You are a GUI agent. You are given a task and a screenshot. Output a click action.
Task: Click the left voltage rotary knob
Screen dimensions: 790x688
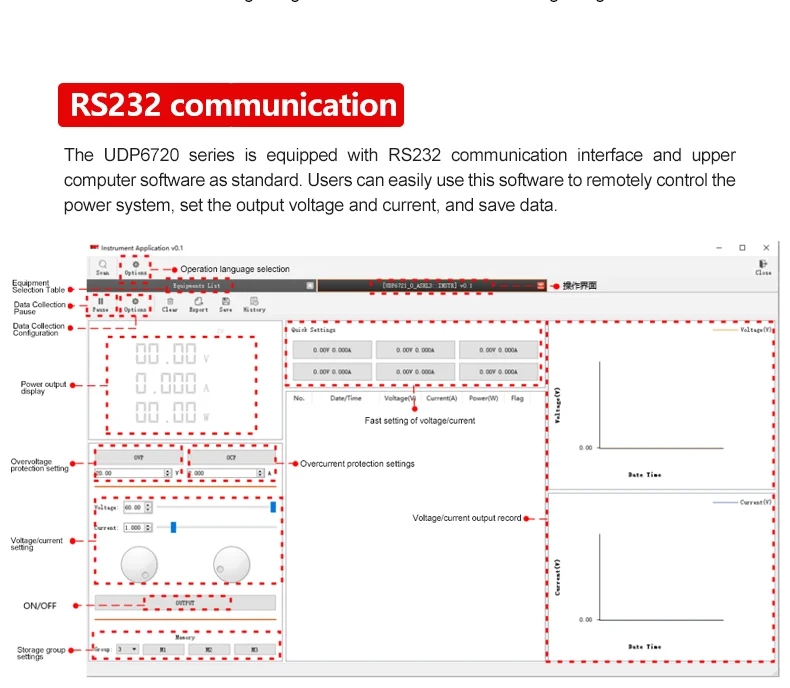(139, 565)
